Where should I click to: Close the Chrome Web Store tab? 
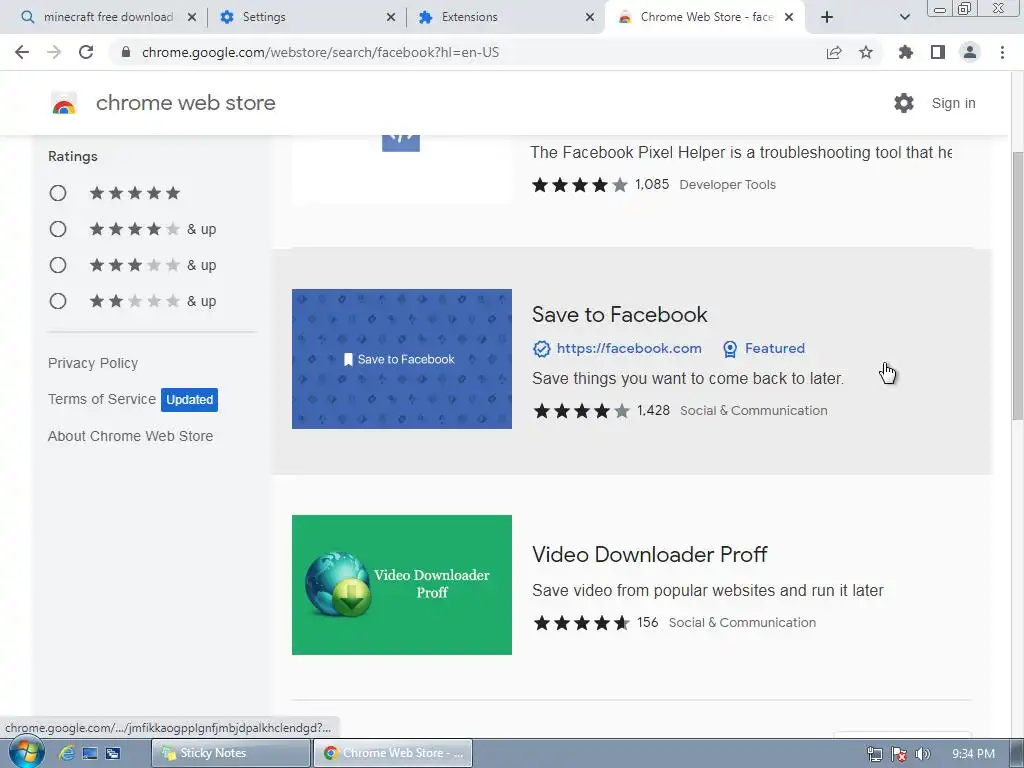point(789,17)
